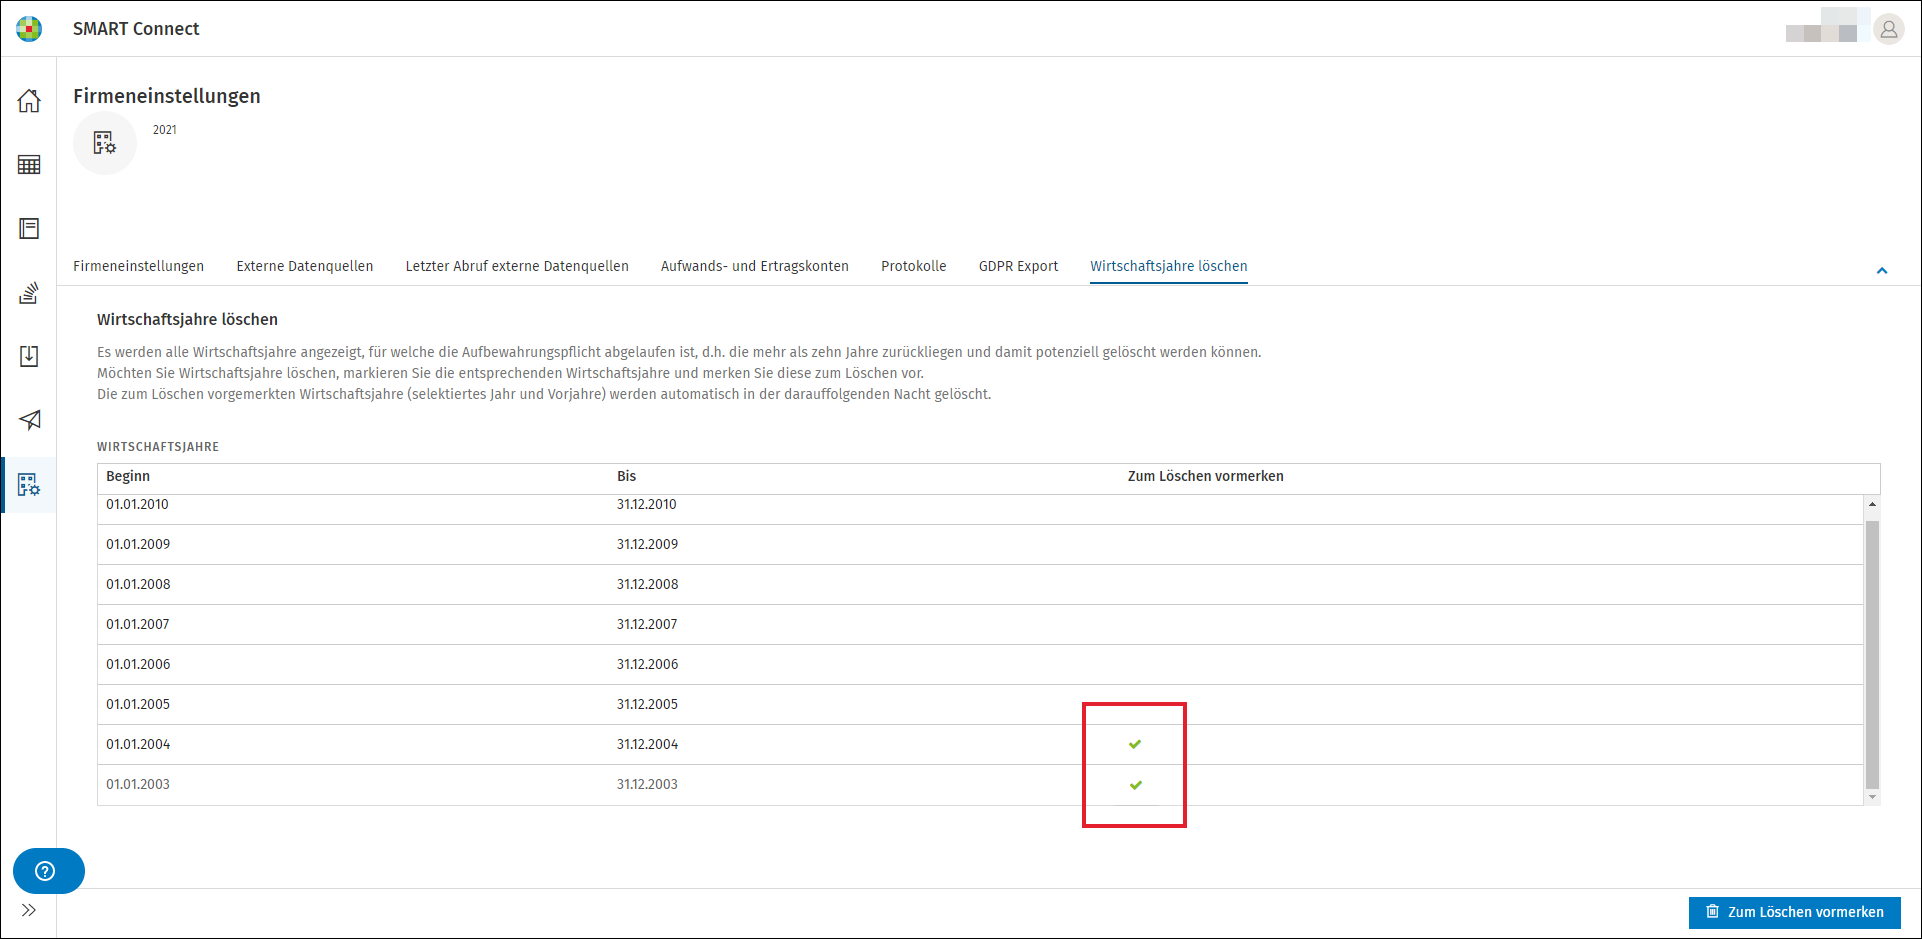
Task: Open the help question mark button
Action: pos(48,871)
